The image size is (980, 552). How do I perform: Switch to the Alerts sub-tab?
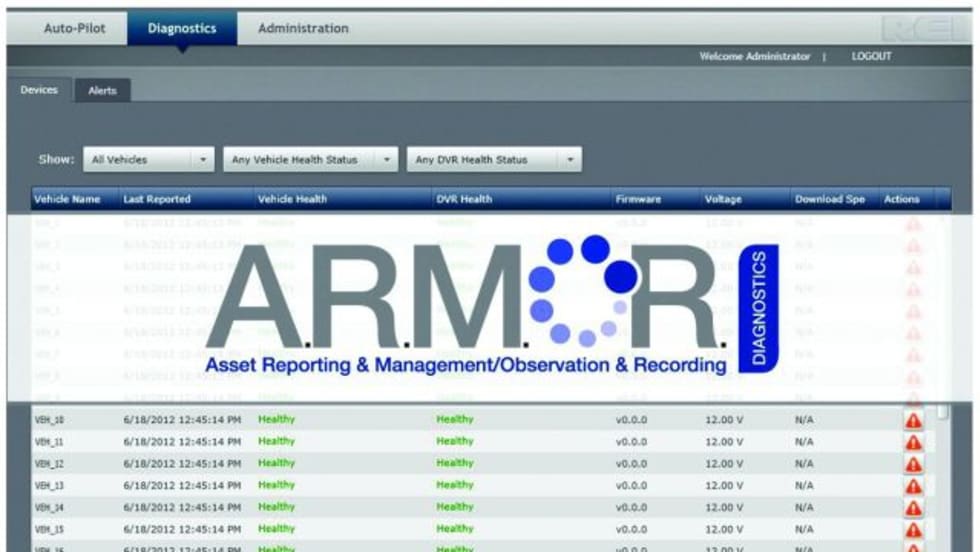pos(102,91)
